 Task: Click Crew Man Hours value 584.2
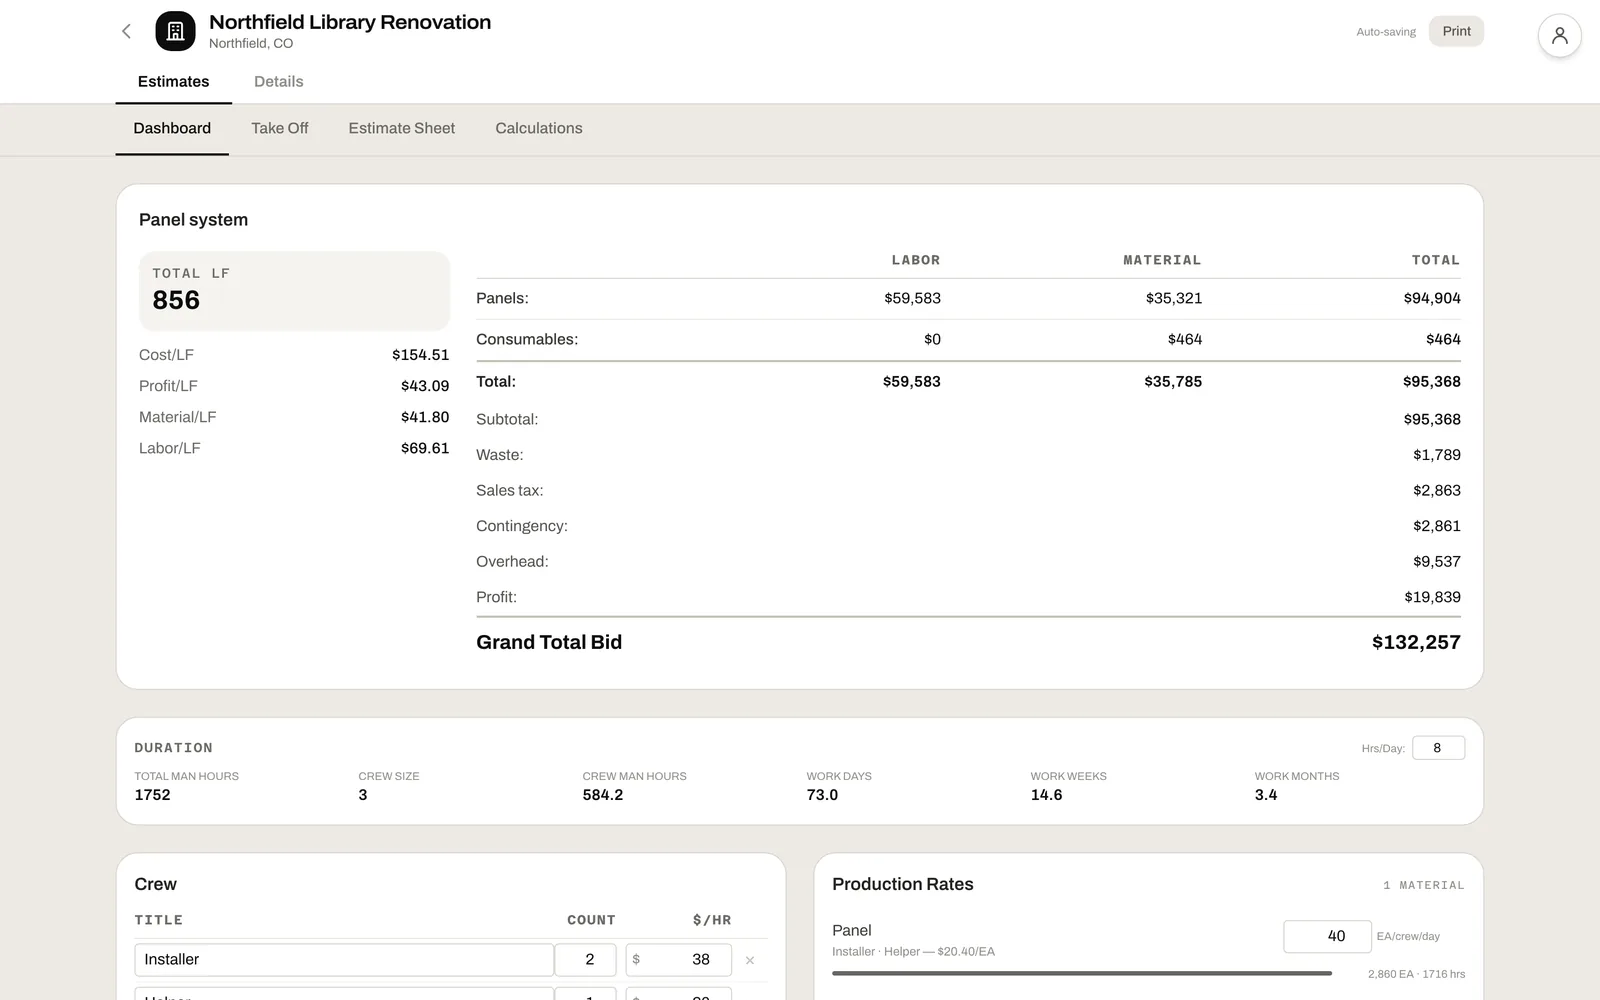pos(603,795)
